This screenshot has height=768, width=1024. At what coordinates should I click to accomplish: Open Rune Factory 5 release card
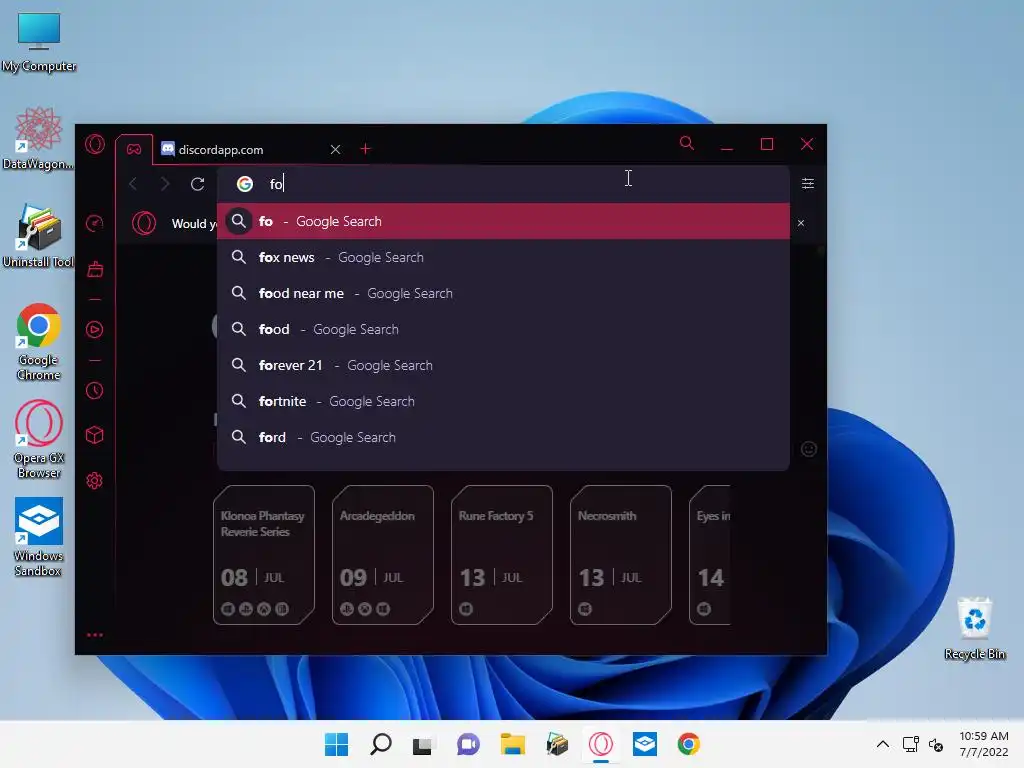click(x=502, y=555)
